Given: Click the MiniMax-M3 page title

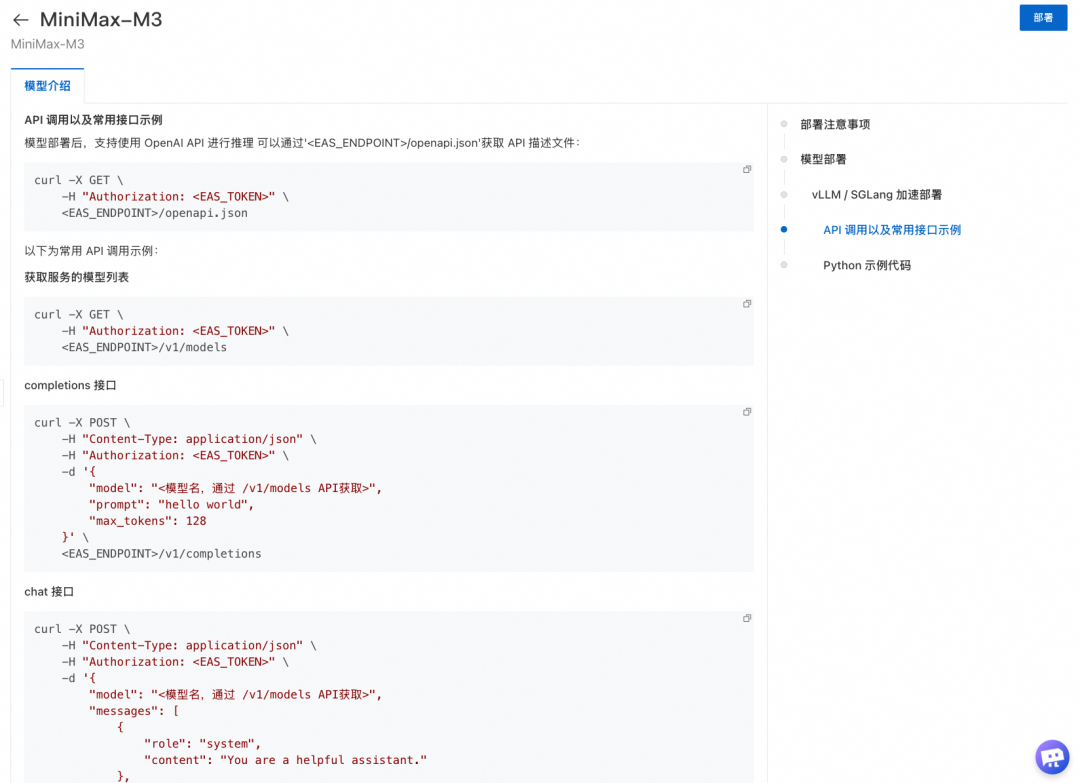Looking at the screenshot, I should click(x=101, y=19).
